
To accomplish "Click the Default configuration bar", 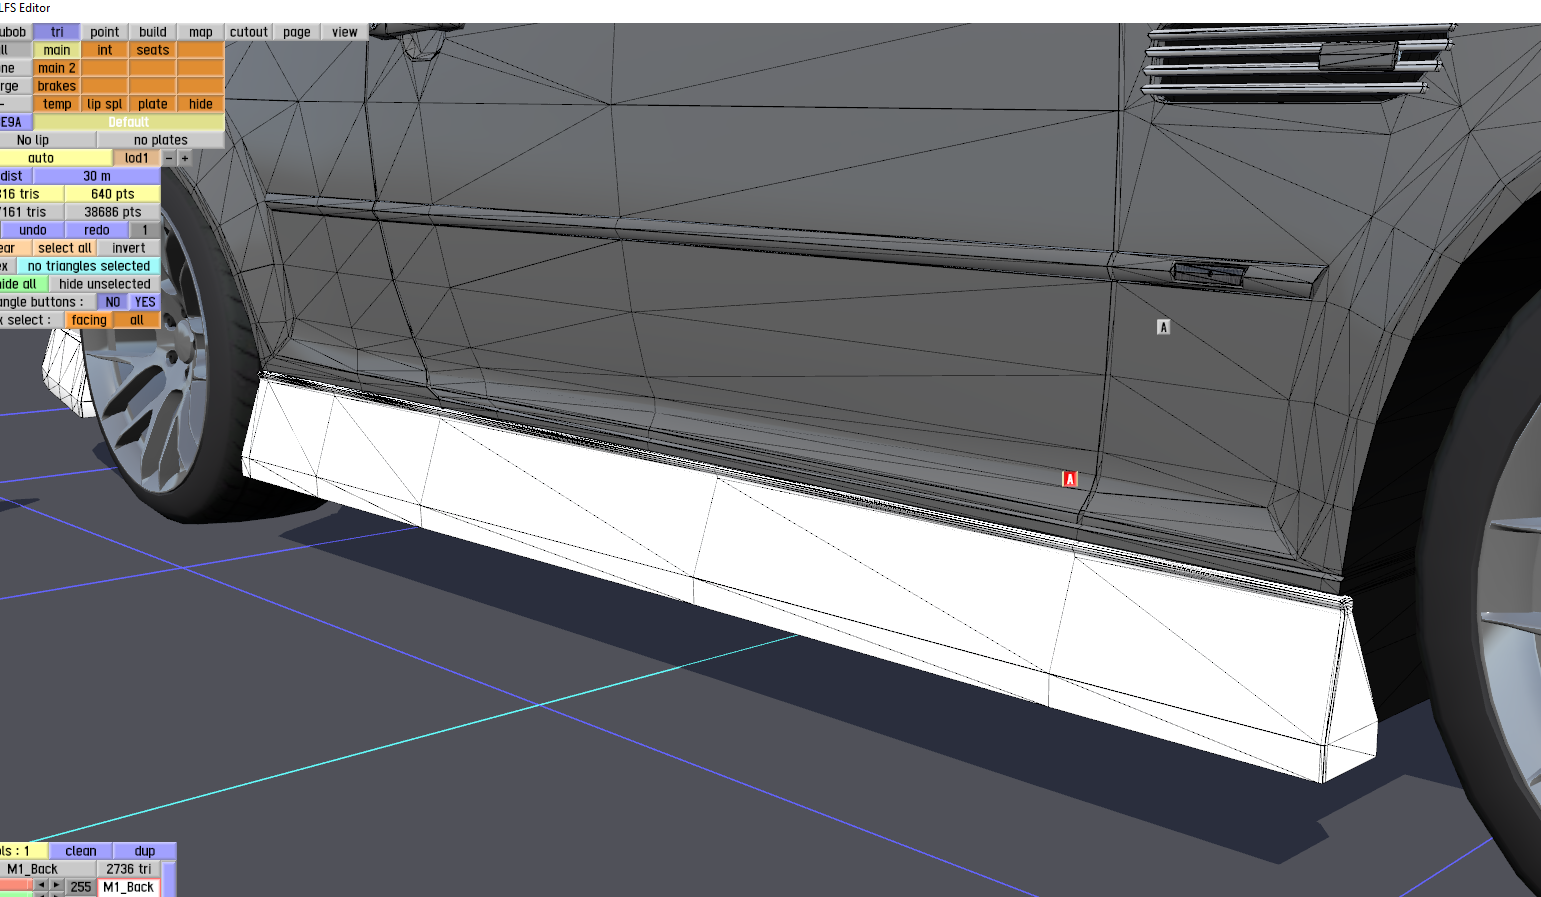I will point(129,122).
